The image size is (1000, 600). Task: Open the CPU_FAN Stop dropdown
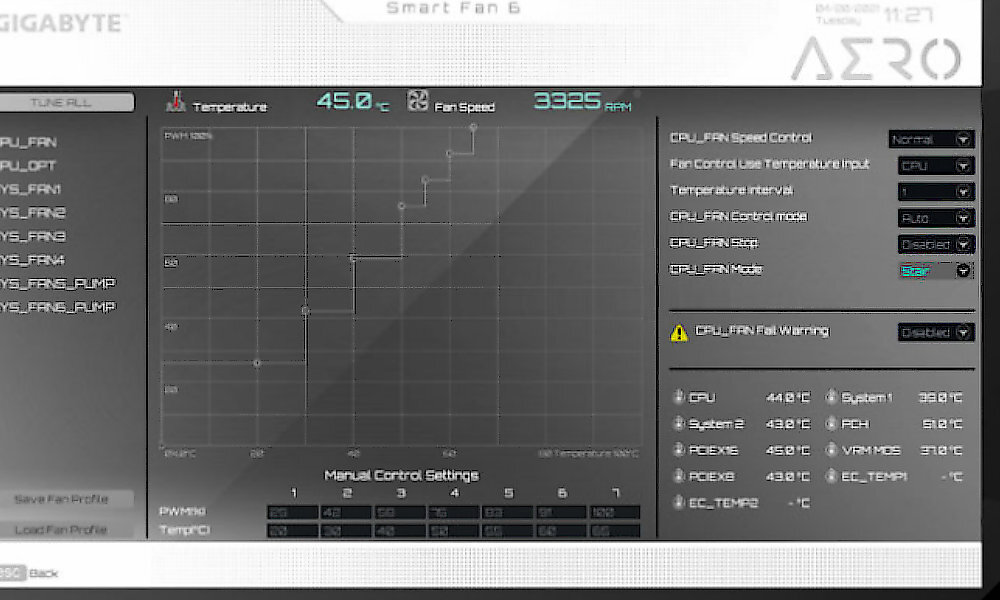[935, 243]
